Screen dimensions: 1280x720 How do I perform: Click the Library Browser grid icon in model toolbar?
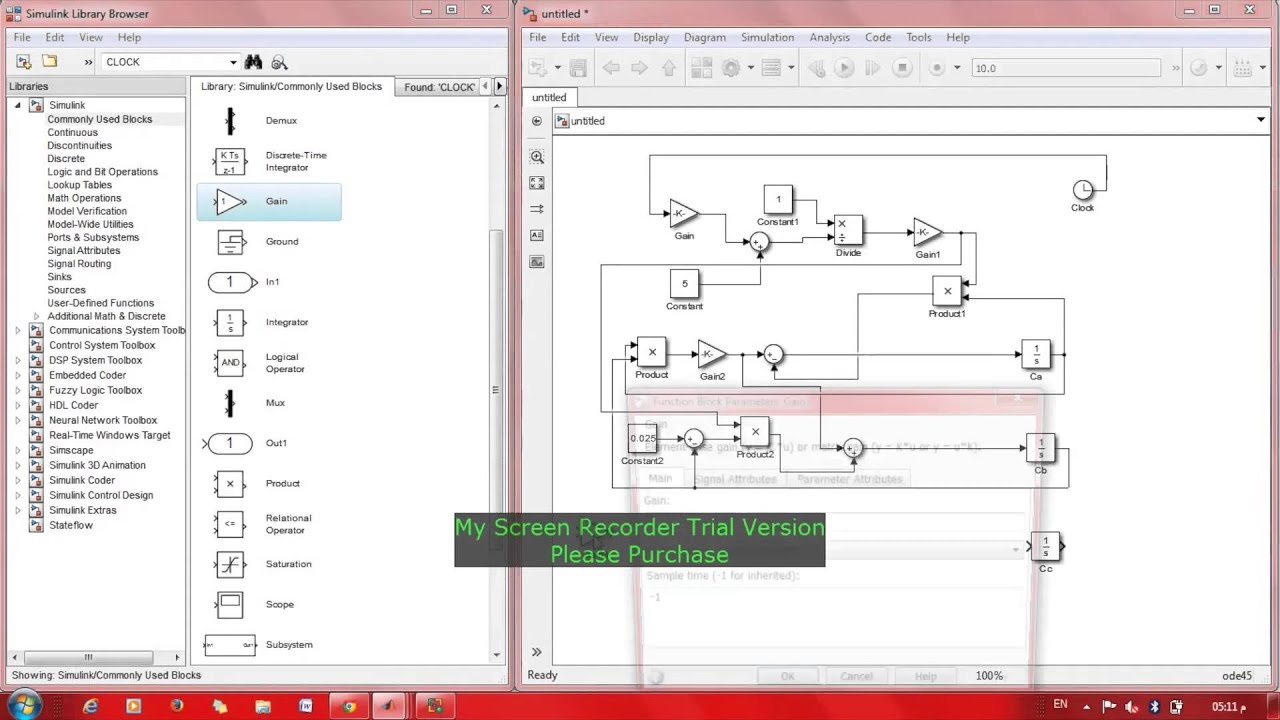pyautogui.click(x=701, y=68)
